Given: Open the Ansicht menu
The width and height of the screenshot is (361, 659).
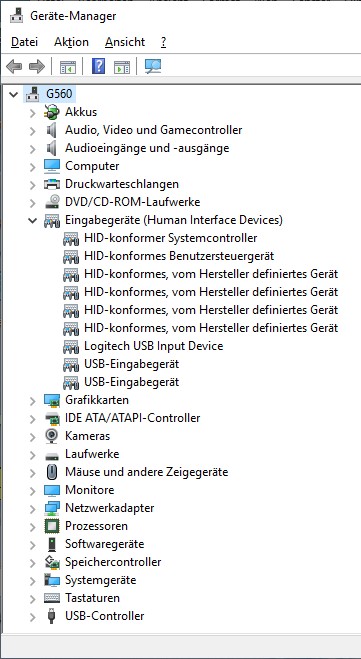Looking at the screenshot, I should point(125,42).
